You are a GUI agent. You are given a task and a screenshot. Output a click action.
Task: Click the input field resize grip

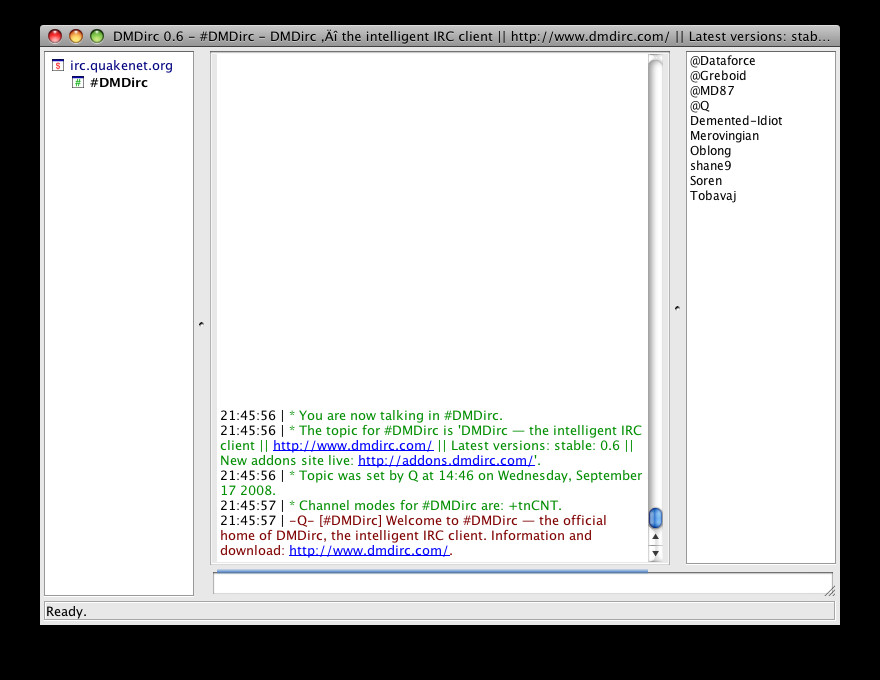coord(829,591)
